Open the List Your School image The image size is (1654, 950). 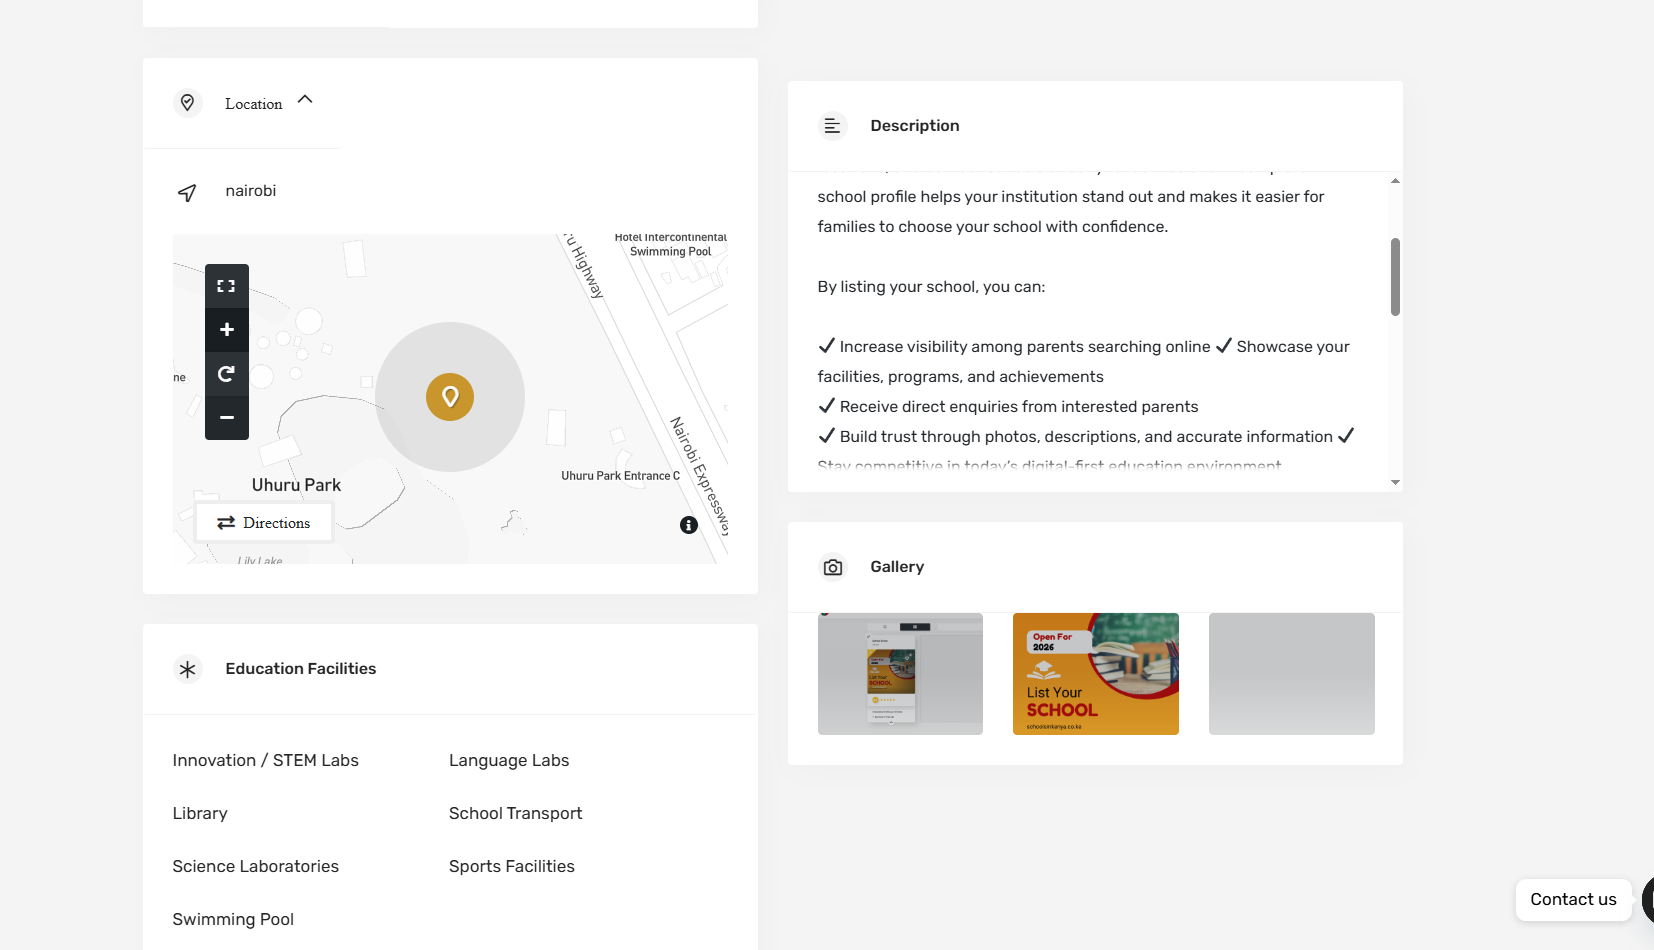point(1096,674)
